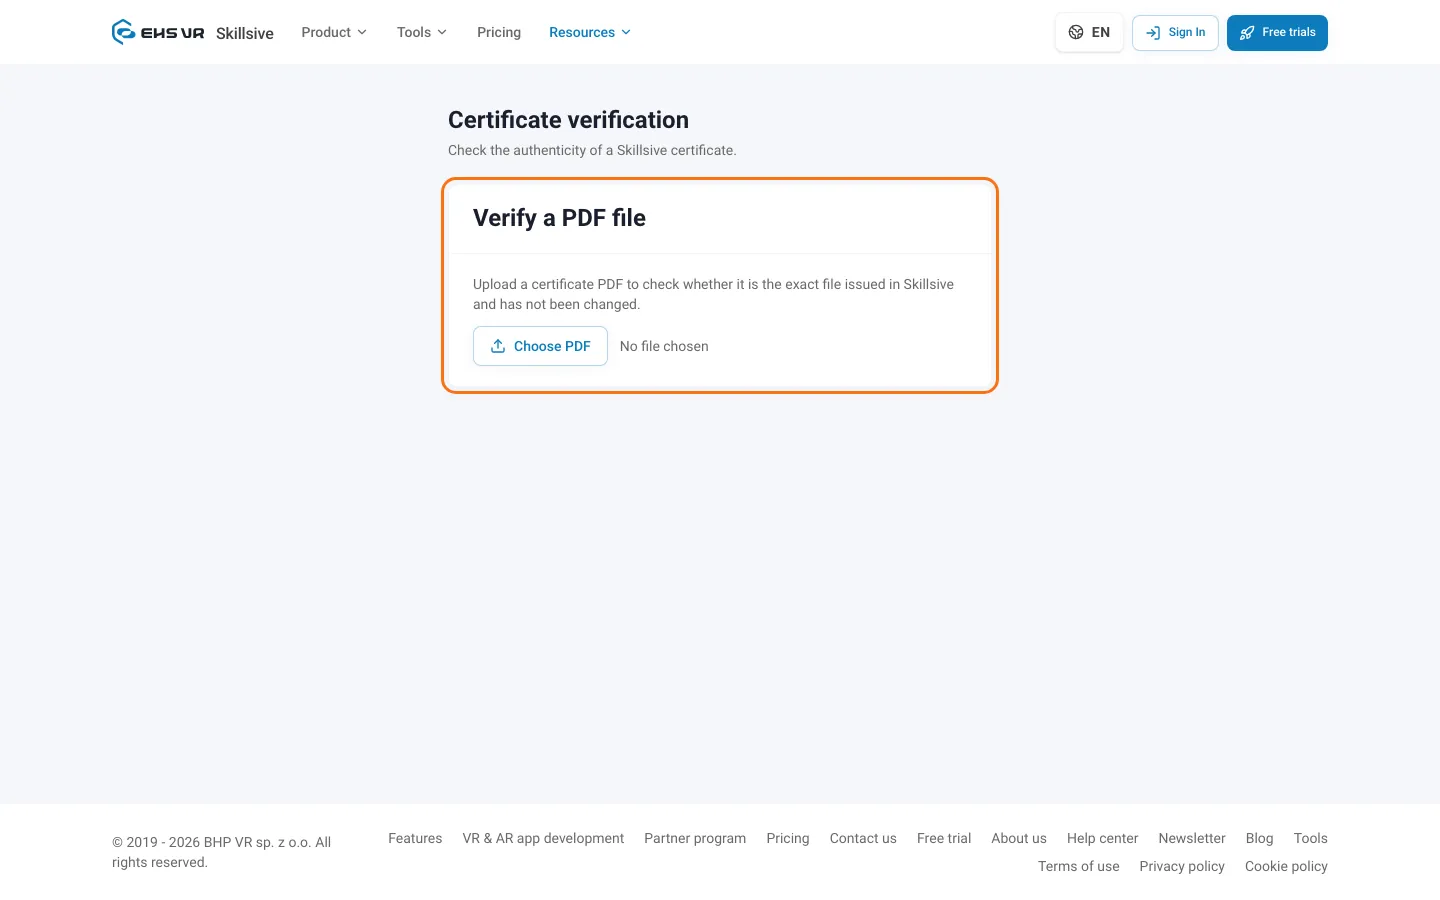This screenshot has width=1440, height=900.
Task: Open Help center footer link
Action: (x=1102, y=838)
